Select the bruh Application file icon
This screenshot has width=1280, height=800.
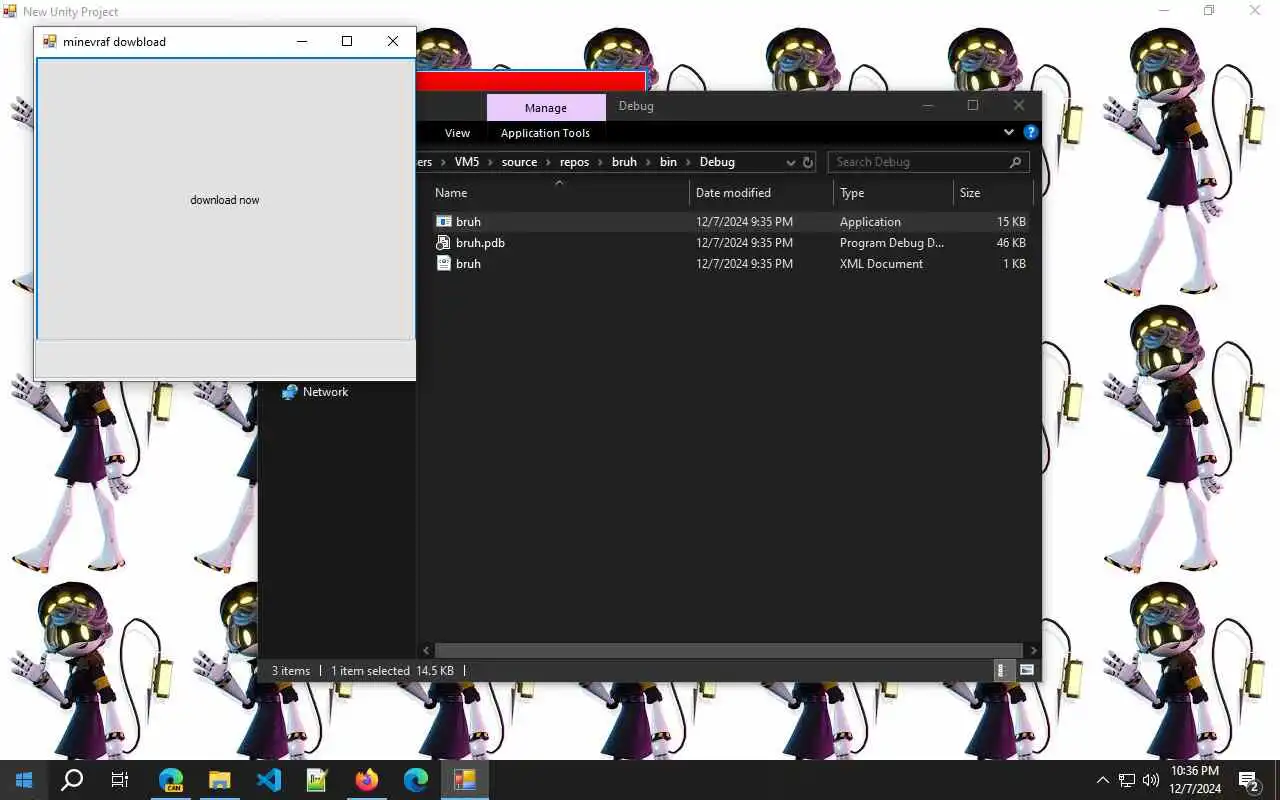pyautogui.click(x=444, y=221)
